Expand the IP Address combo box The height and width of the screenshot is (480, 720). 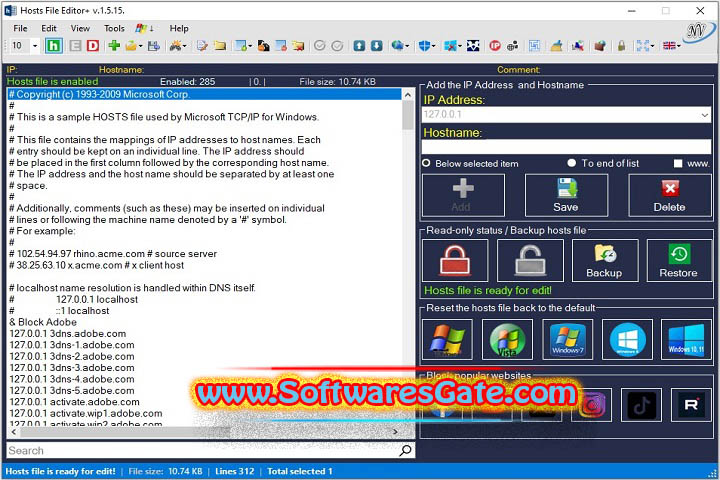[704, 115]
